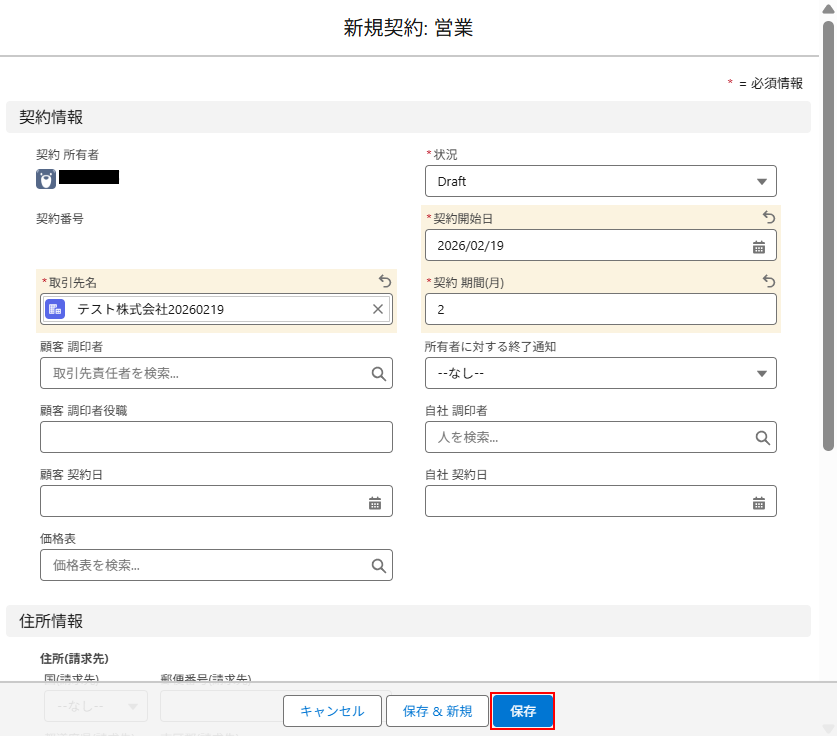The width and height of the screenshot is (837, 736).
Task: Click the 顧客 契約日 calendar icon
Action: pos(375,503)
